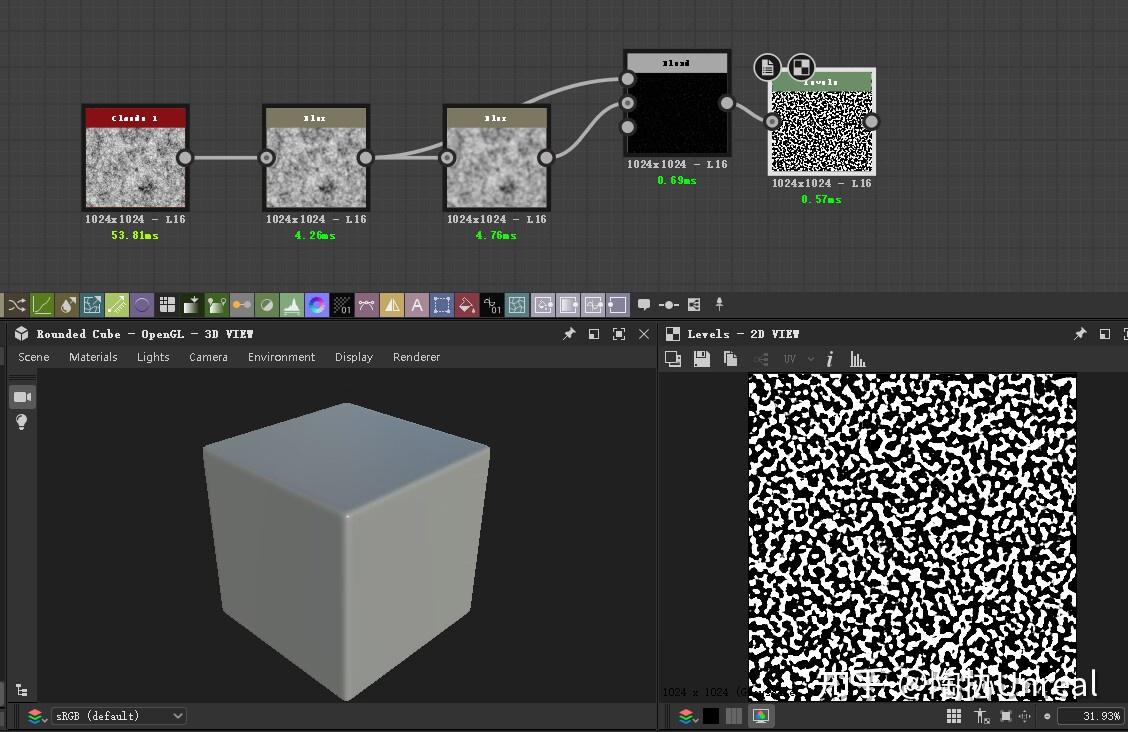
Task: Click the black background color swatch in the 2D view
Action: tap(713, 716)
